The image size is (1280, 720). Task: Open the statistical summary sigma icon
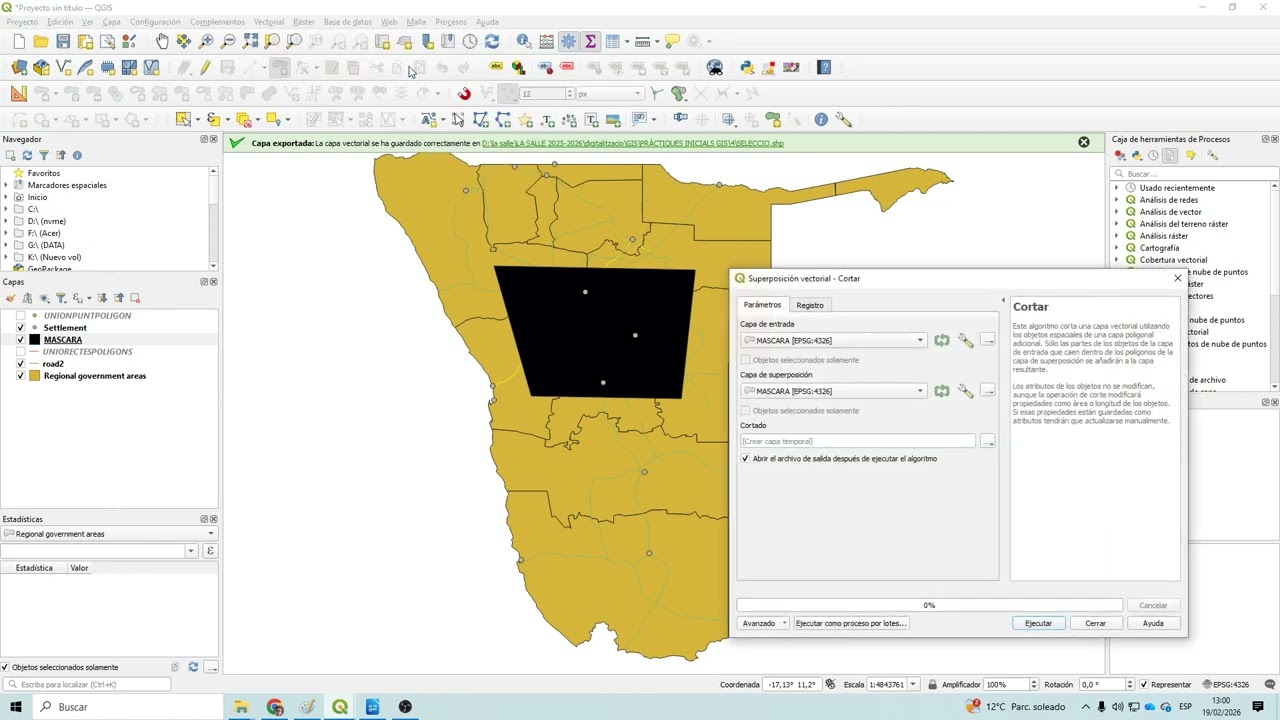point(590,41)
